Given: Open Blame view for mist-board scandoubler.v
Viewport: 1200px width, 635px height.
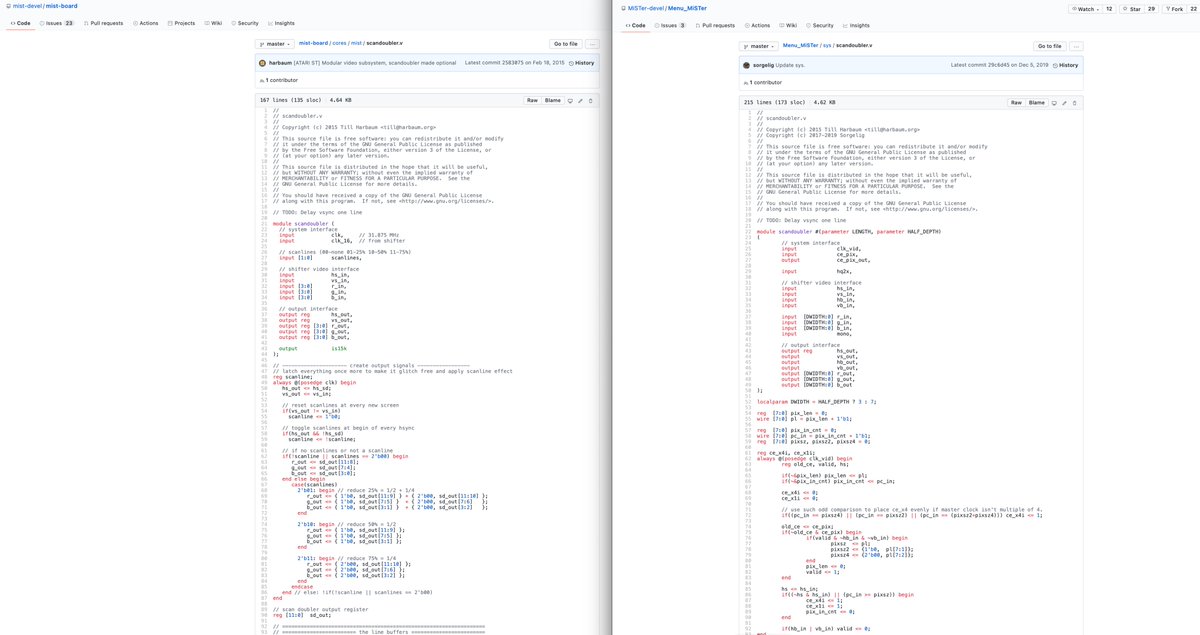Looking at the screenshot, I should pos(552,100).
